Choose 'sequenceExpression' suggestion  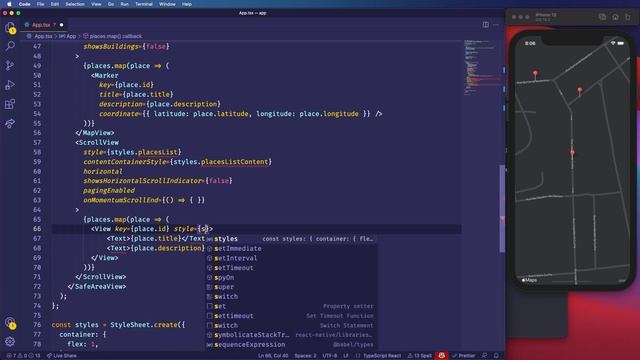tap(291, 344)
